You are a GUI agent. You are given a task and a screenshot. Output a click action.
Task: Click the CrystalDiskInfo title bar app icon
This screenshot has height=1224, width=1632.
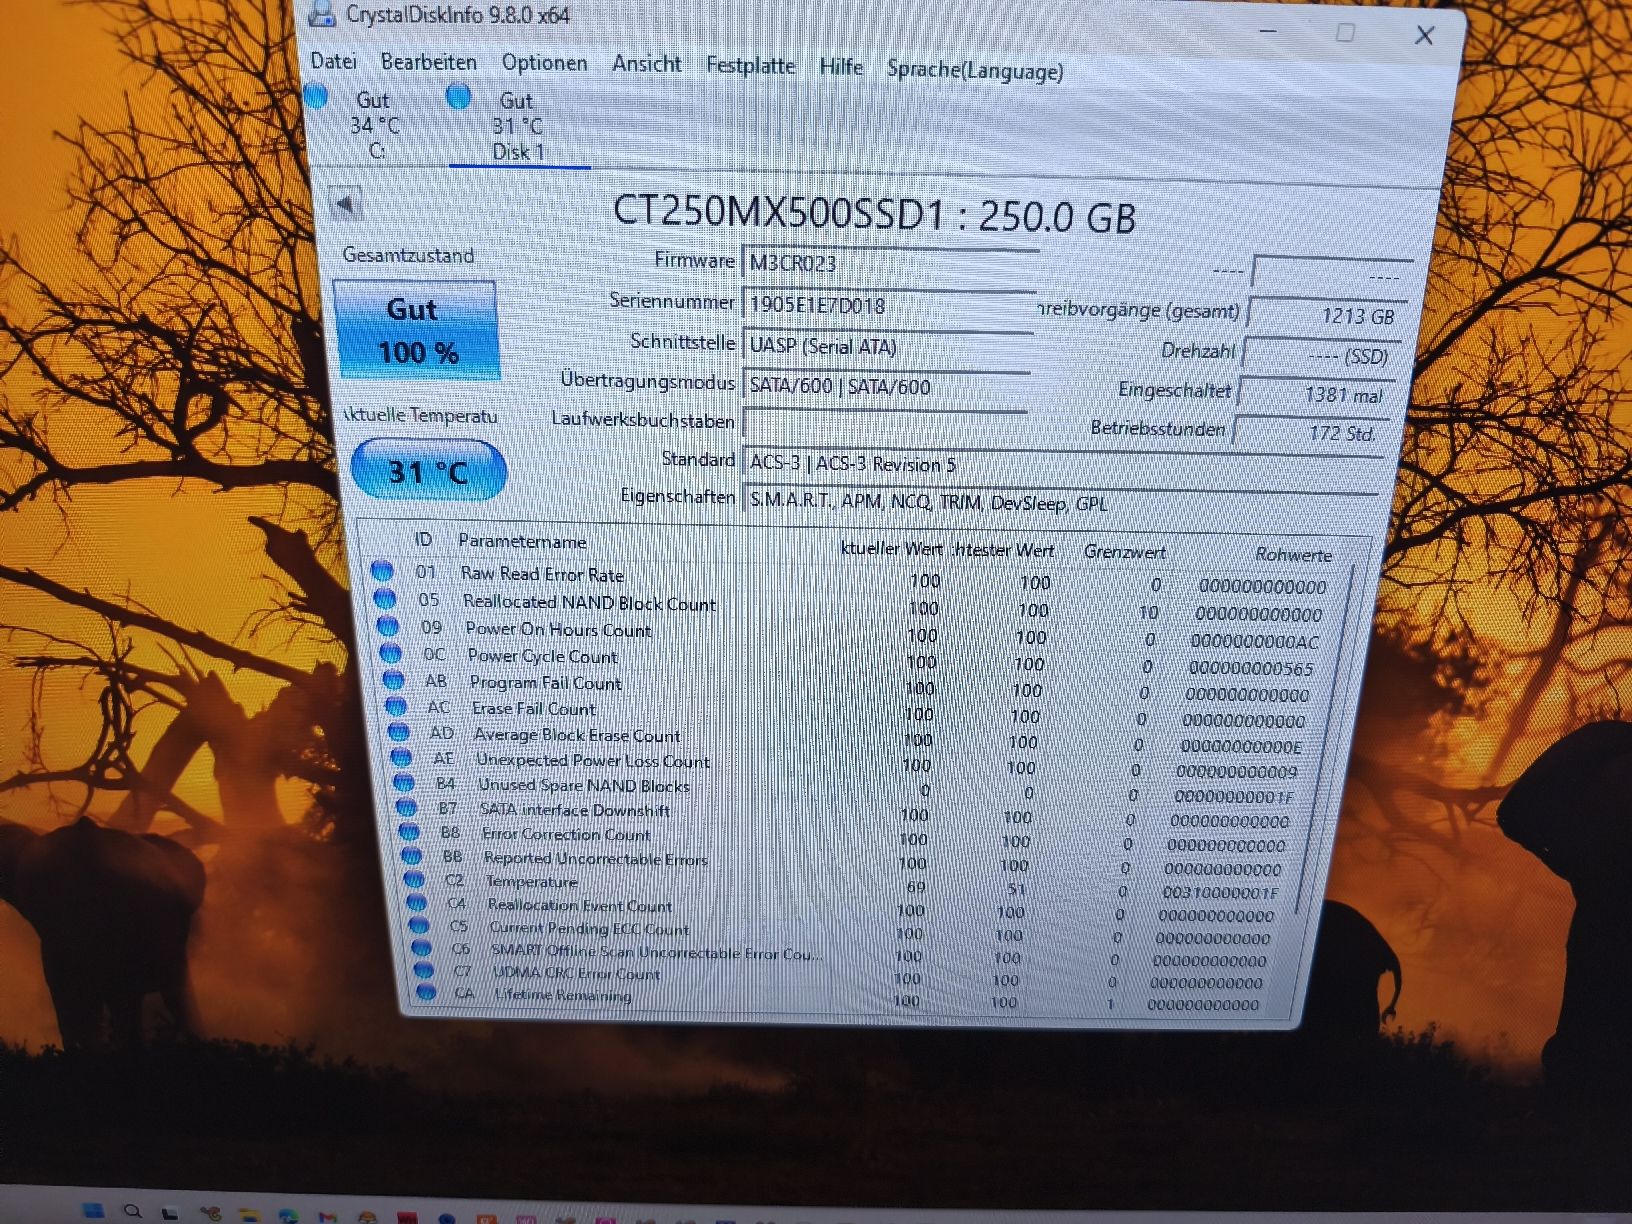click(x=321, y=13)
